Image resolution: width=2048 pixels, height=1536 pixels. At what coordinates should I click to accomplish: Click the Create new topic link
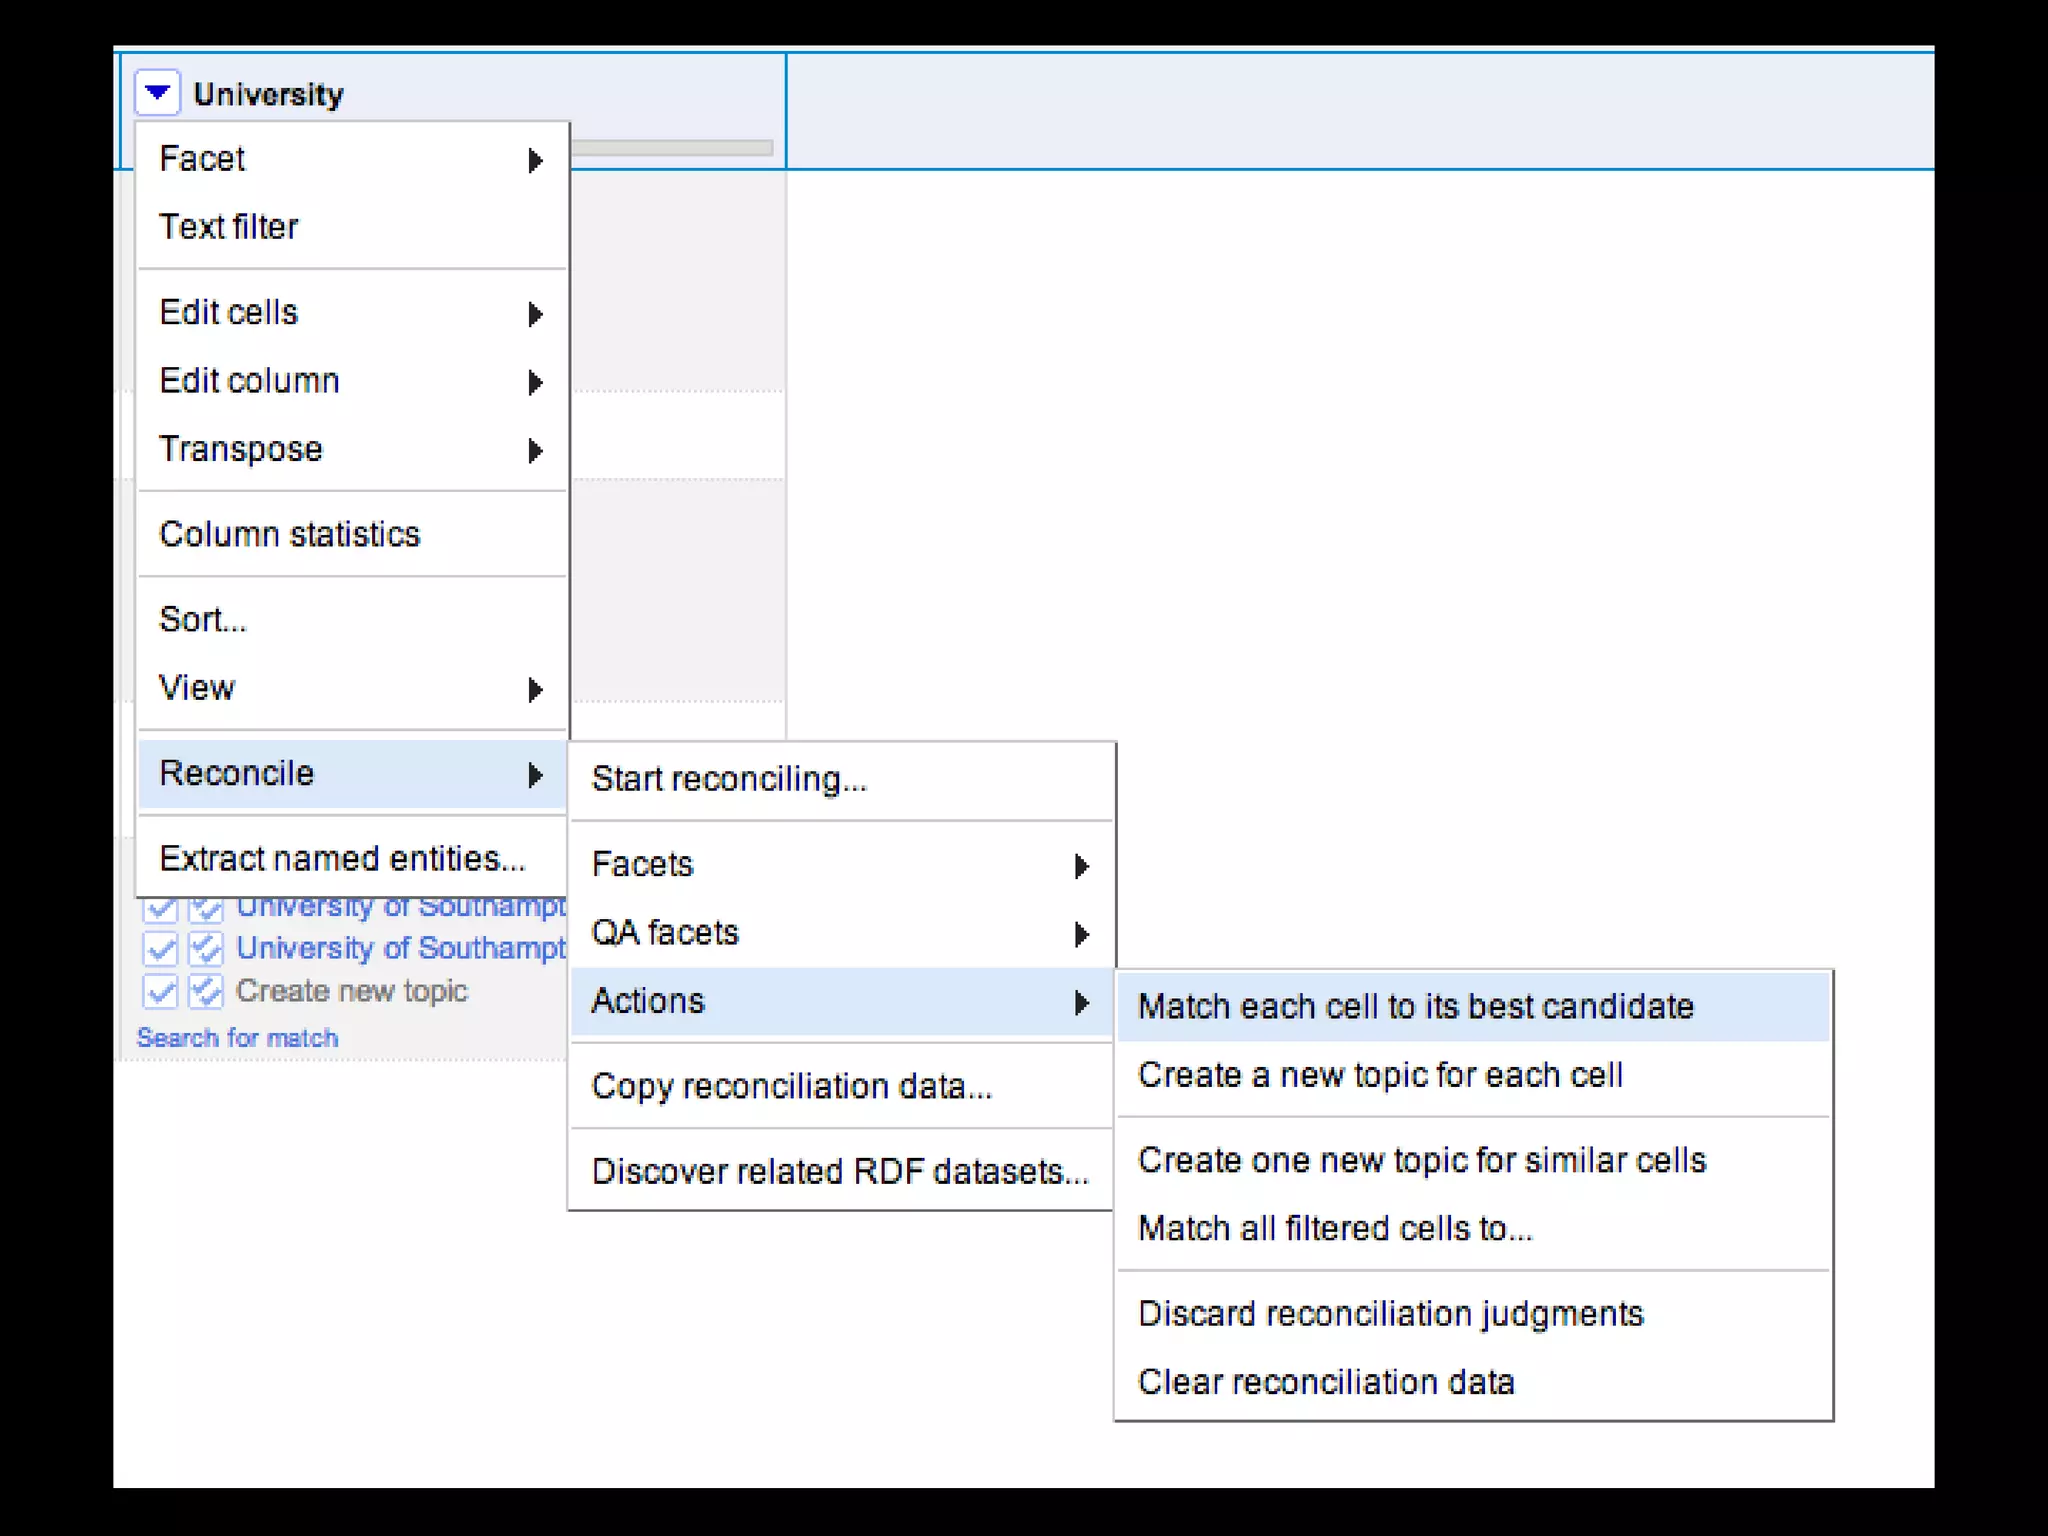[x=352, y=991]
